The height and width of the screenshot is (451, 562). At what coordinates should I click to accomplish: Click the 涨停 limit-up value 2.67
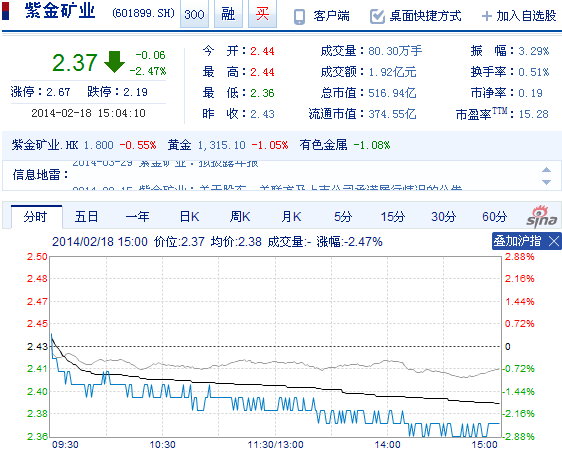[x=58, y=92]
